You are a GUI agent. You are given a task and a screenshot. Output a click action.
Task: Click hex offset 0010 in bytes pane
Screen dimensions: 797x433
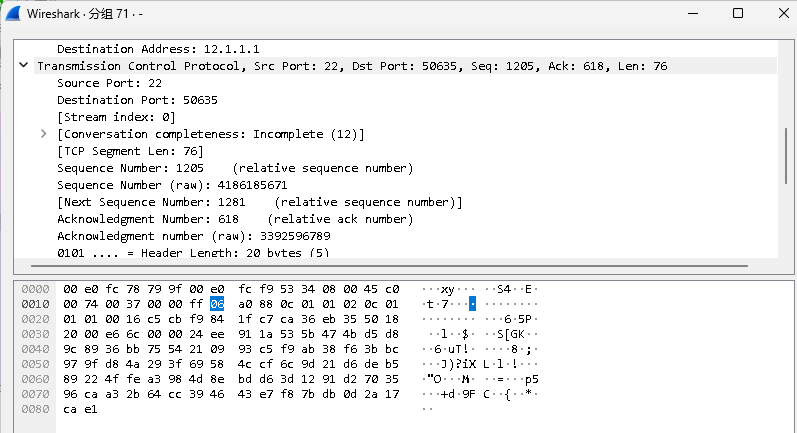pos(35,304)
